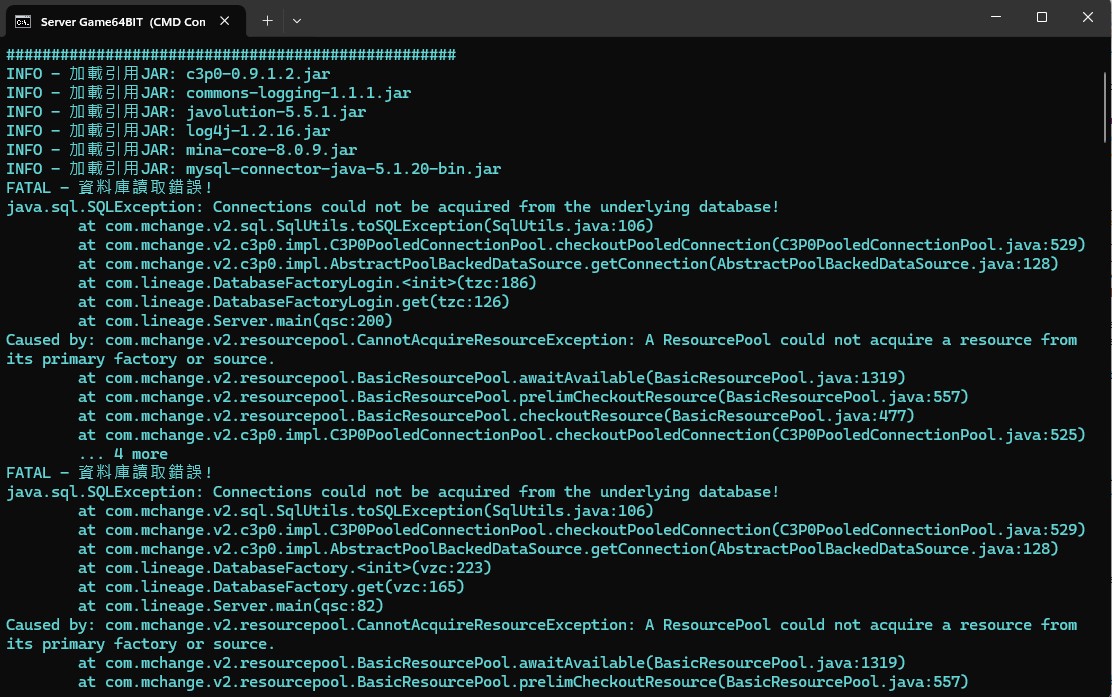The height and width of the screenshot is (697, 1112).
Task: Click the row of hash characters
Action: tap(231, 55)
